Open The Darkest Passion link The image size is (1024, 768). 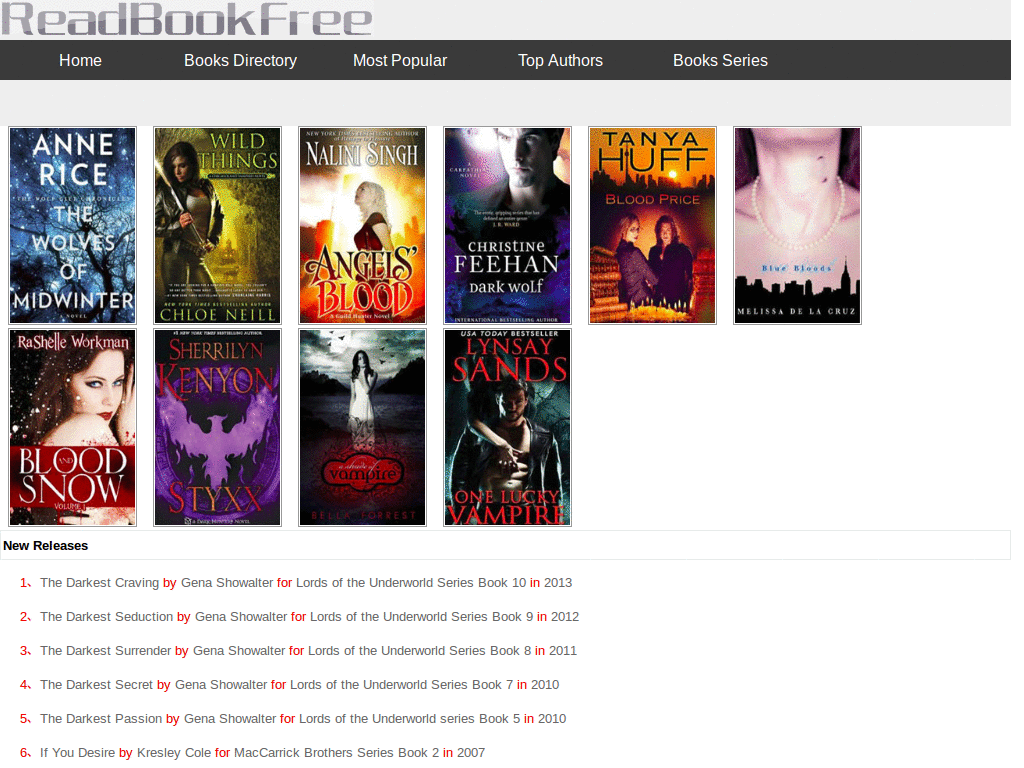[x=101, y=718]
